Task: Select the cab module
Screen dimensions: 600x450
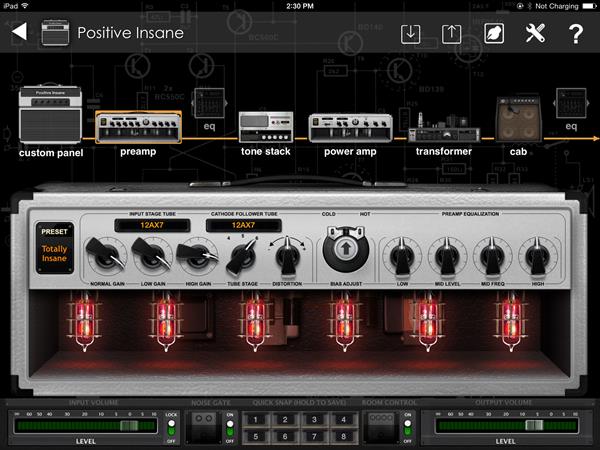Action: (x=518, y=119)
